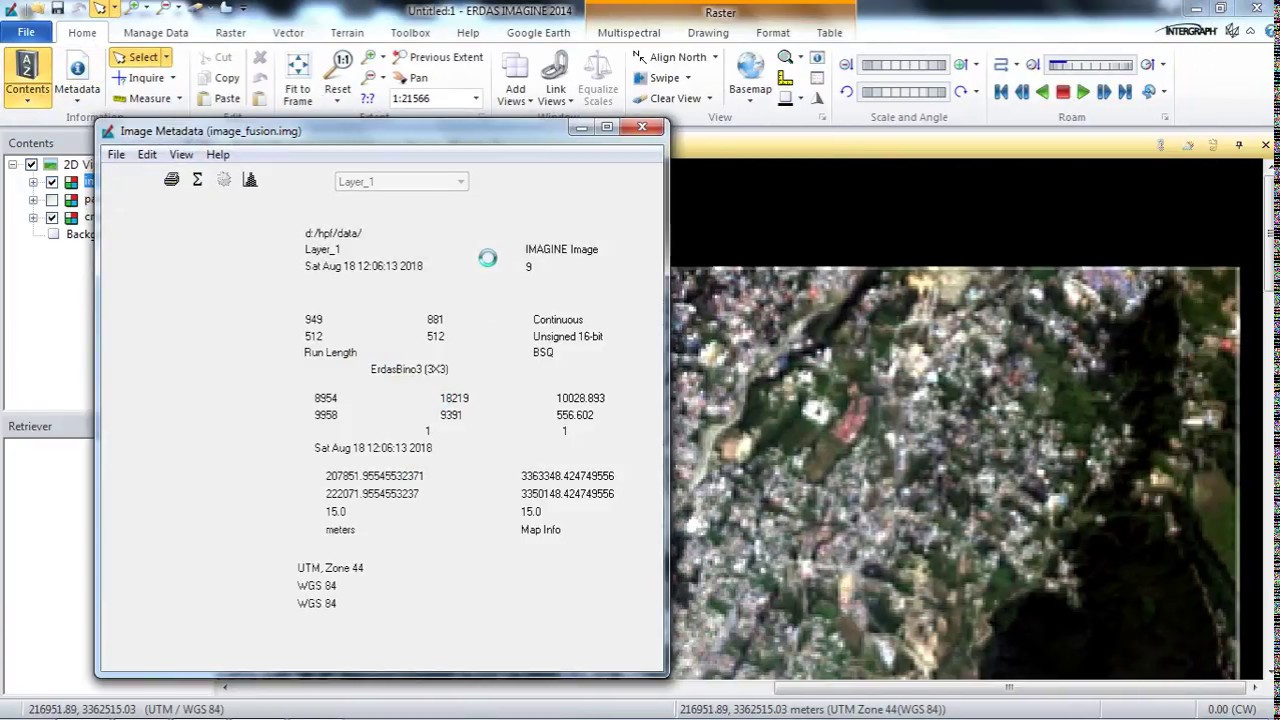
Task: Click the print icon in Image Metadata
Action: tap(171, 180)
